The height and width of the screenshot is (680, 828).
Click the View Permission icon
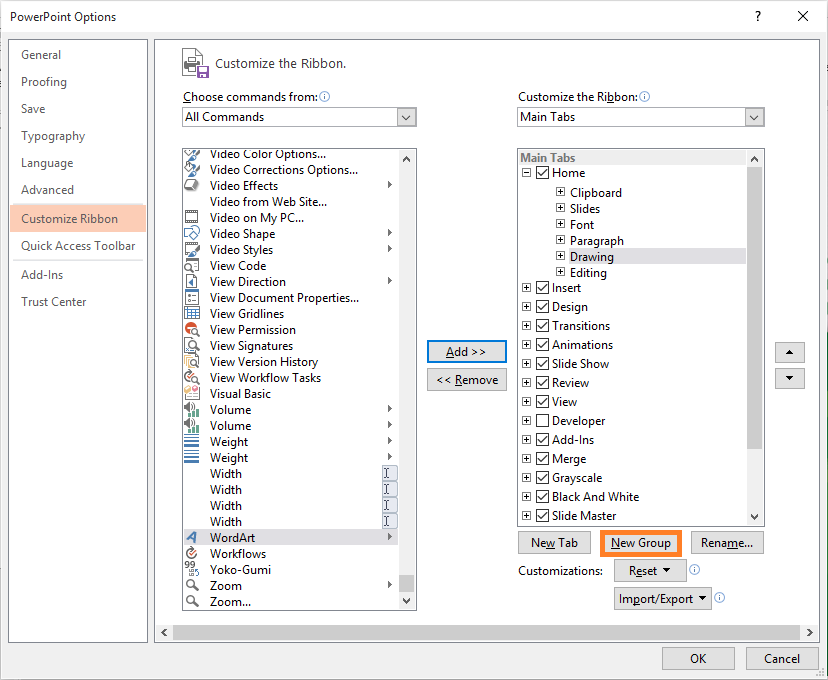coord(192,329)
